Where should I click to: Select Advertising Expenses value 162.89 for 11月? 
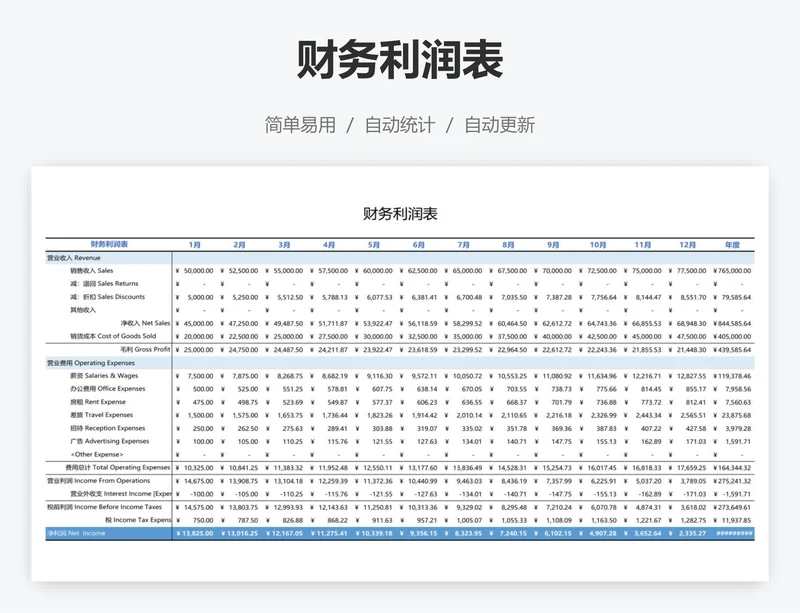pos(651,442)
